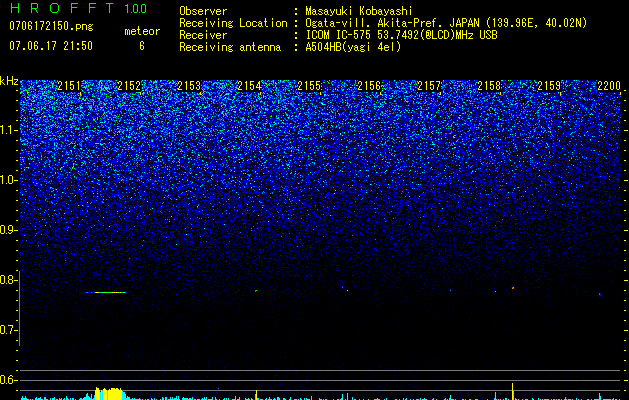Click the tall yellow spike after 2158 in bottom graph
This screenshot has height=400, width=629.
point(513,391)
